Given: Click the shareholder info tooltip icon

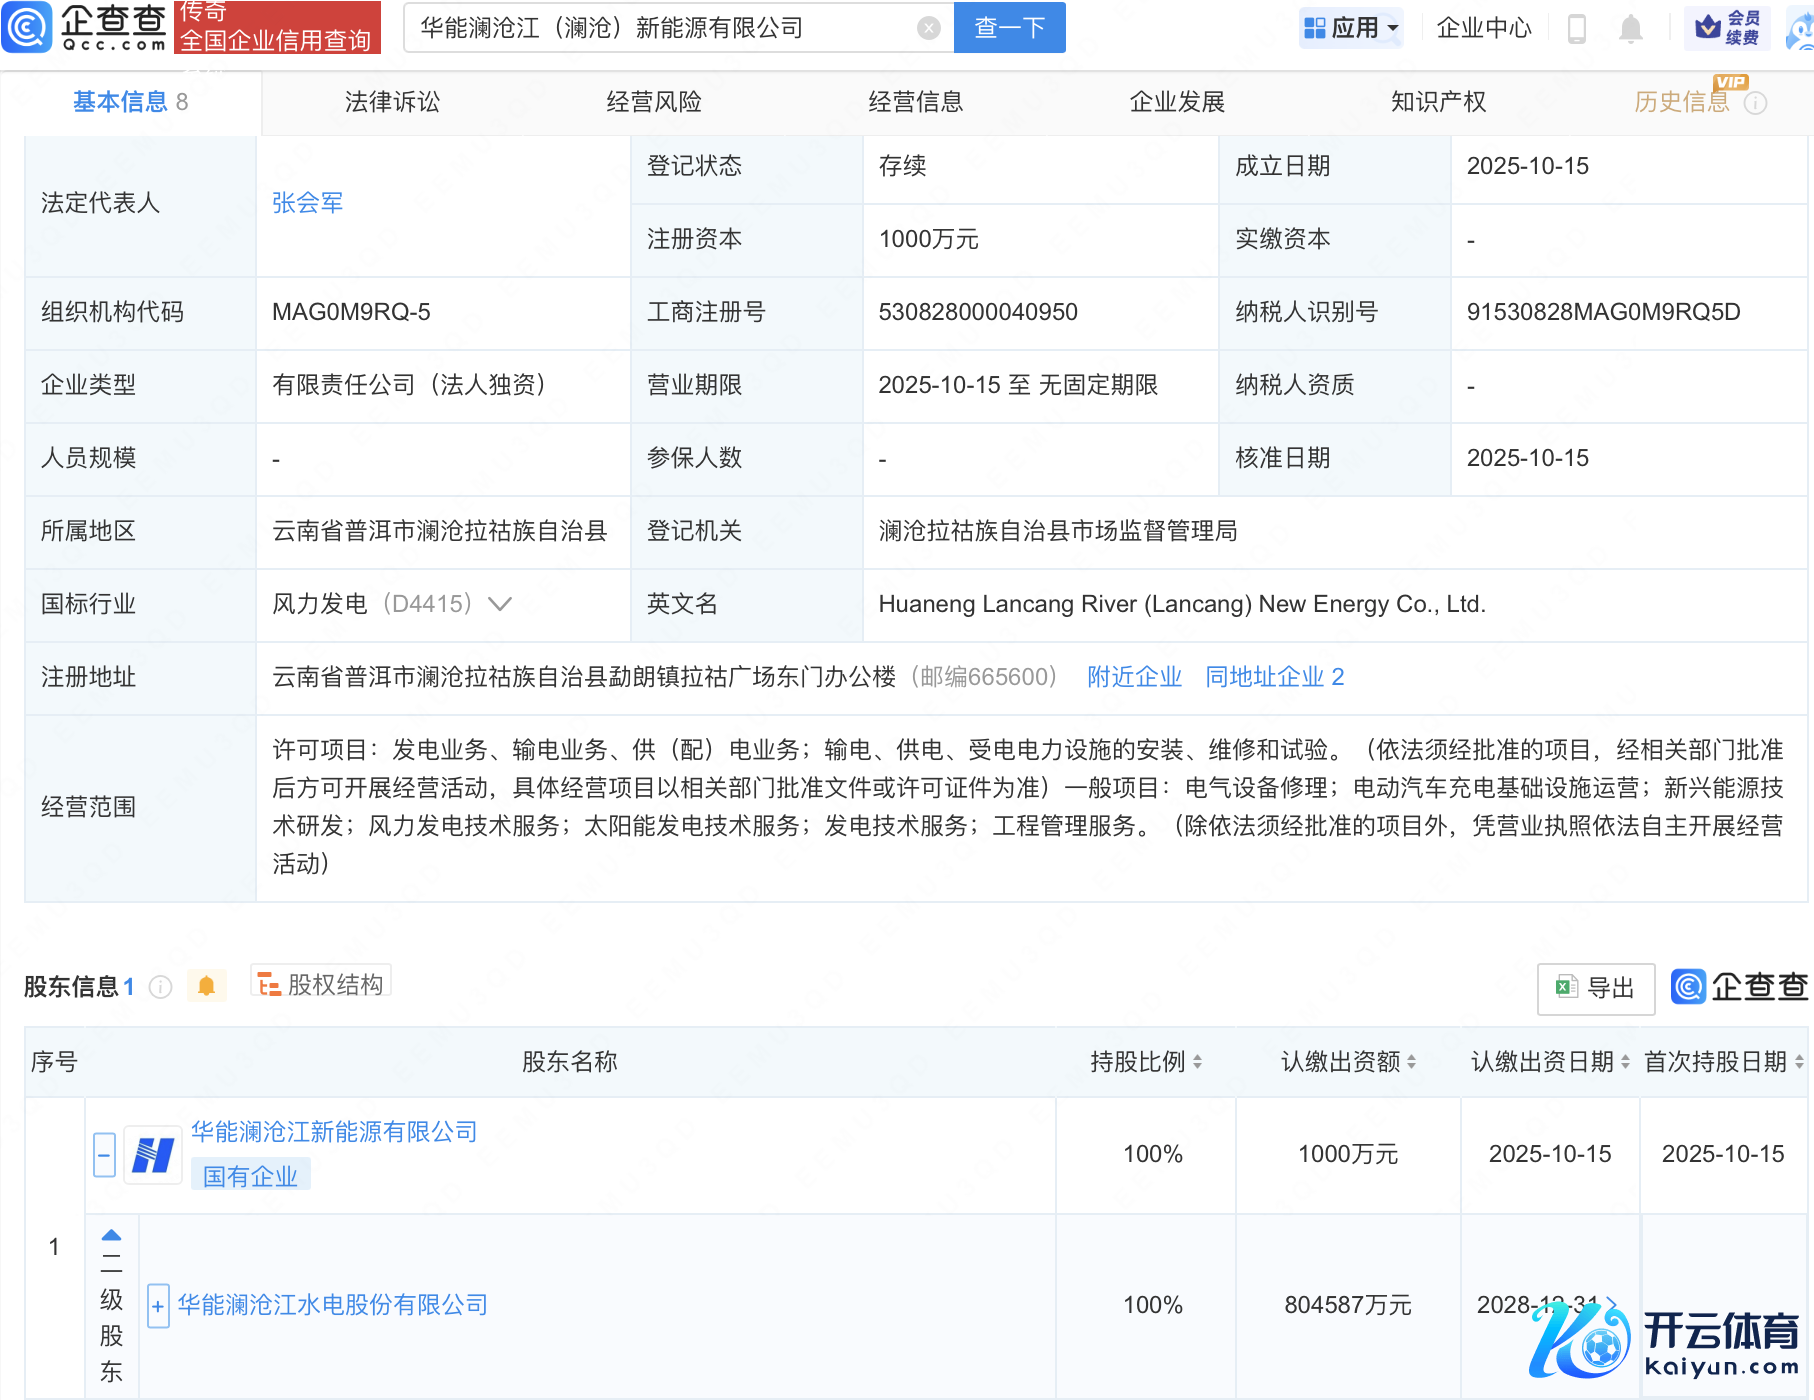Looking at the screenshot, I should pyautogui.click(x=160, y=988).
